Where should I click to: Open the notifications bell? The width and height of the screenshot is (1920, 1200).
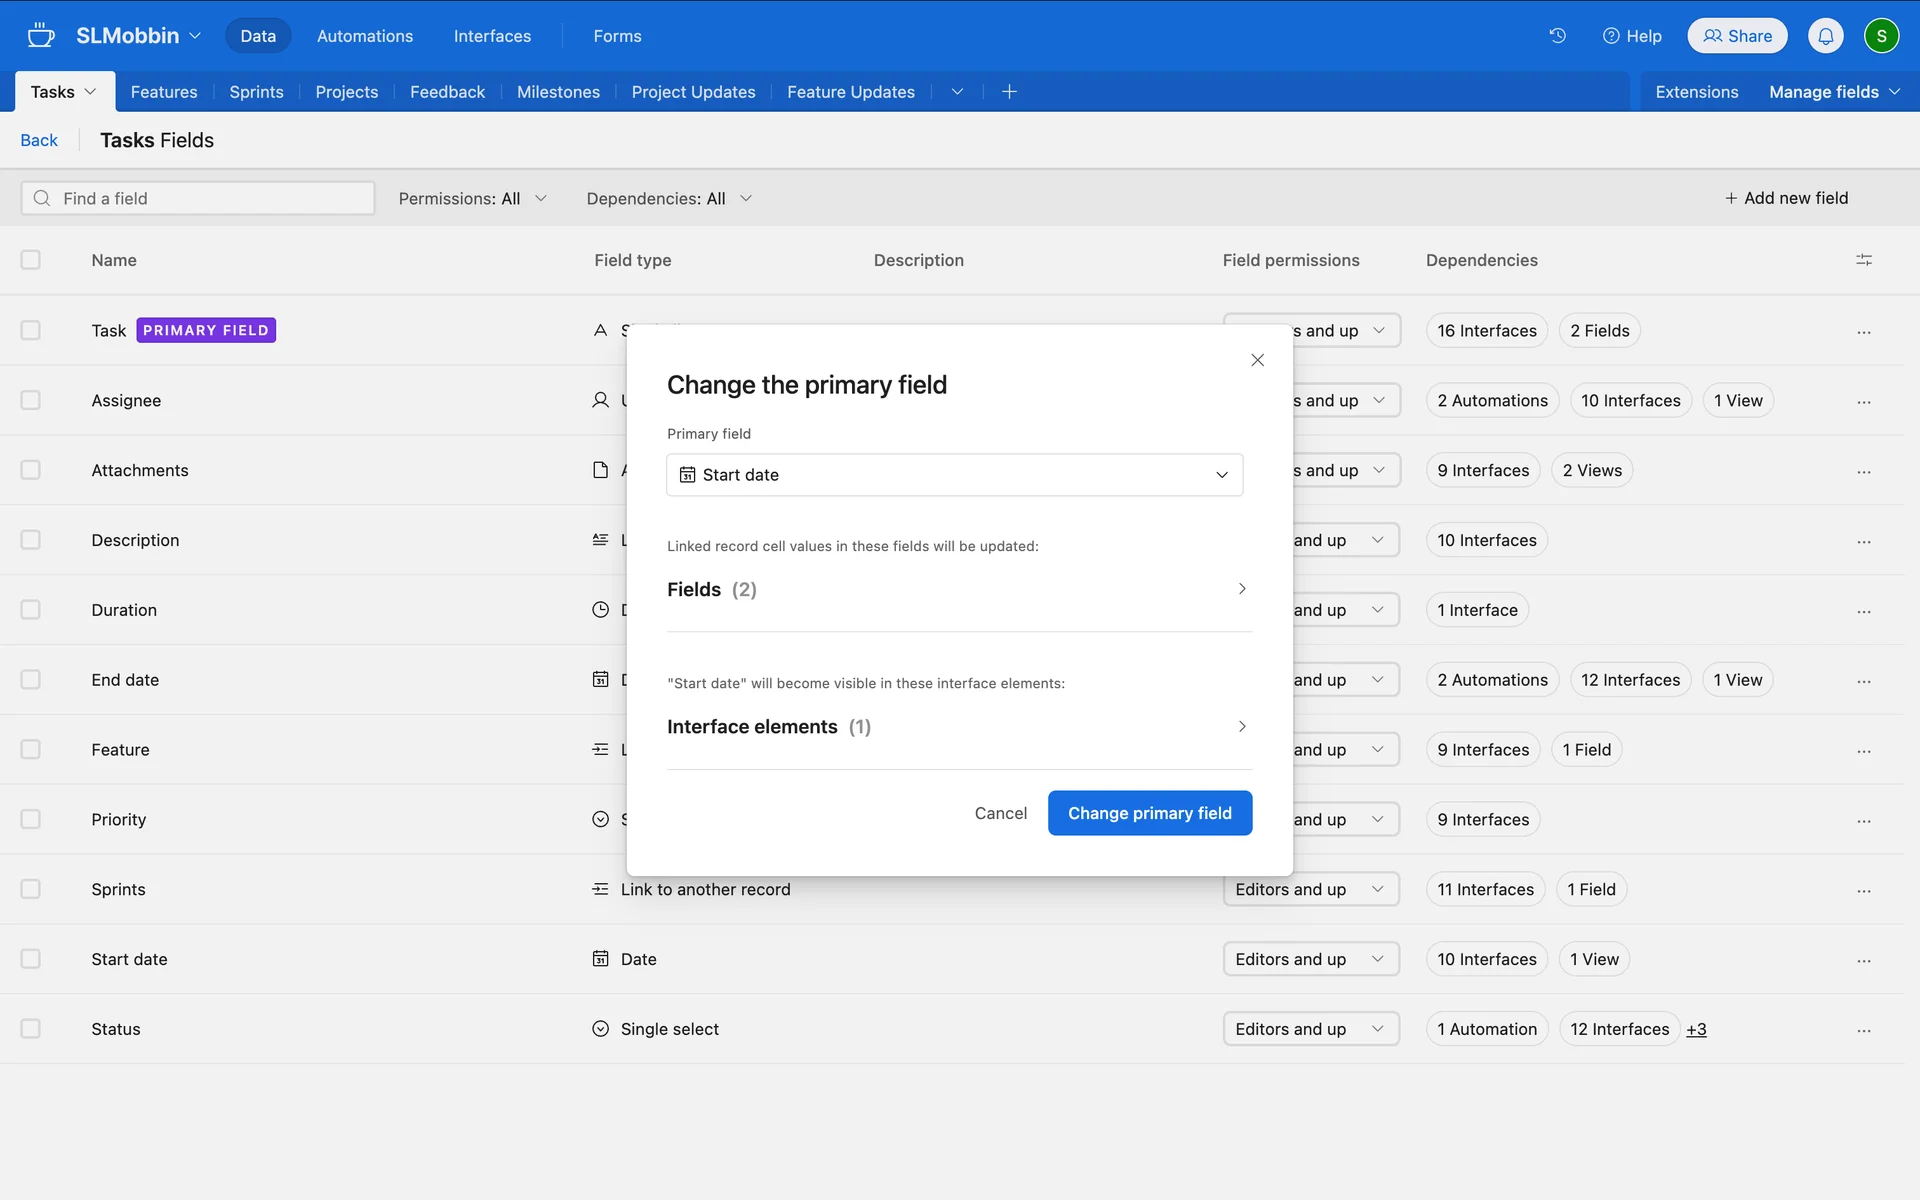tap(1825, 36)
